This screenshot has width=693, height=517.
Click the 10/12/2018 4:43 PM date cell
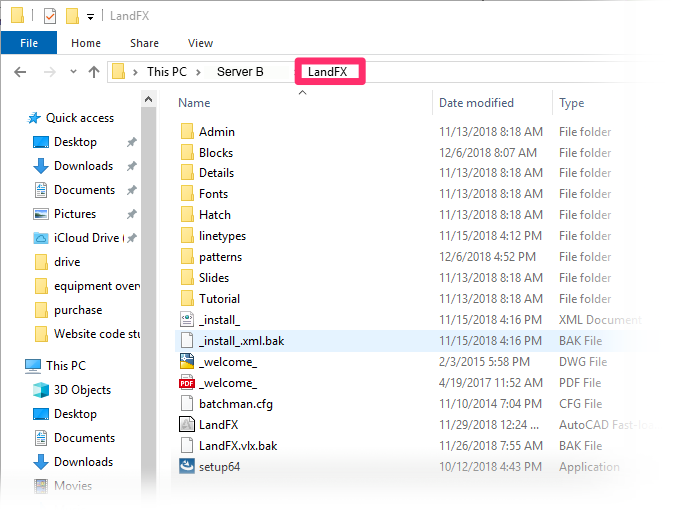pyautogui.click(x=490, y=466)
